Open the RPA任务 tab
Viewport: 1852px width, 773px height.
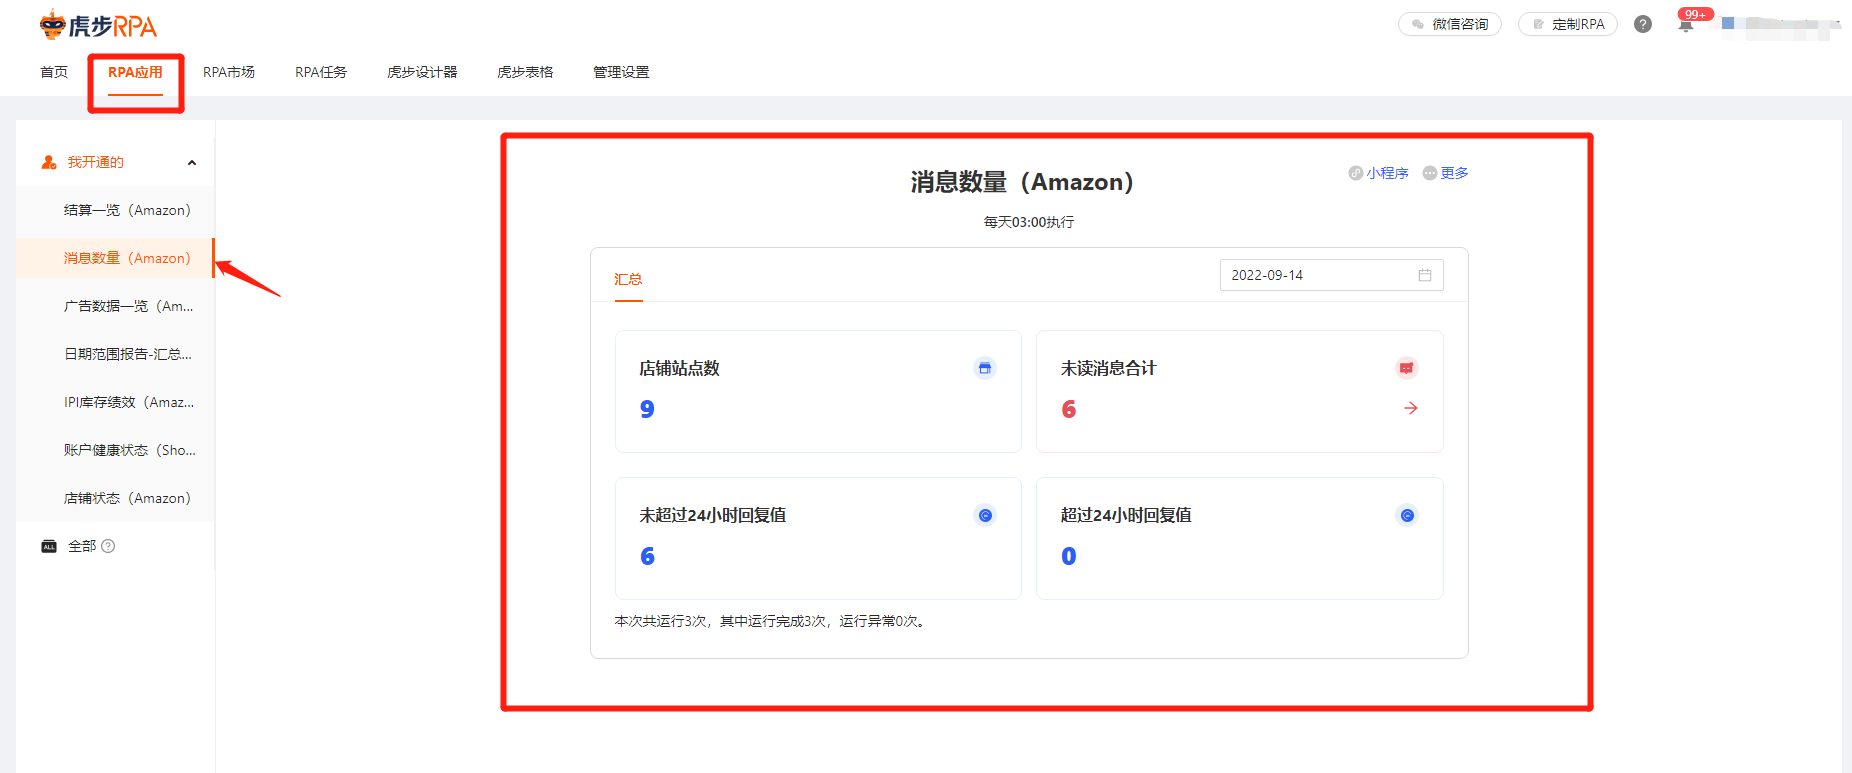pyautogui.click(x=321, y=72)
